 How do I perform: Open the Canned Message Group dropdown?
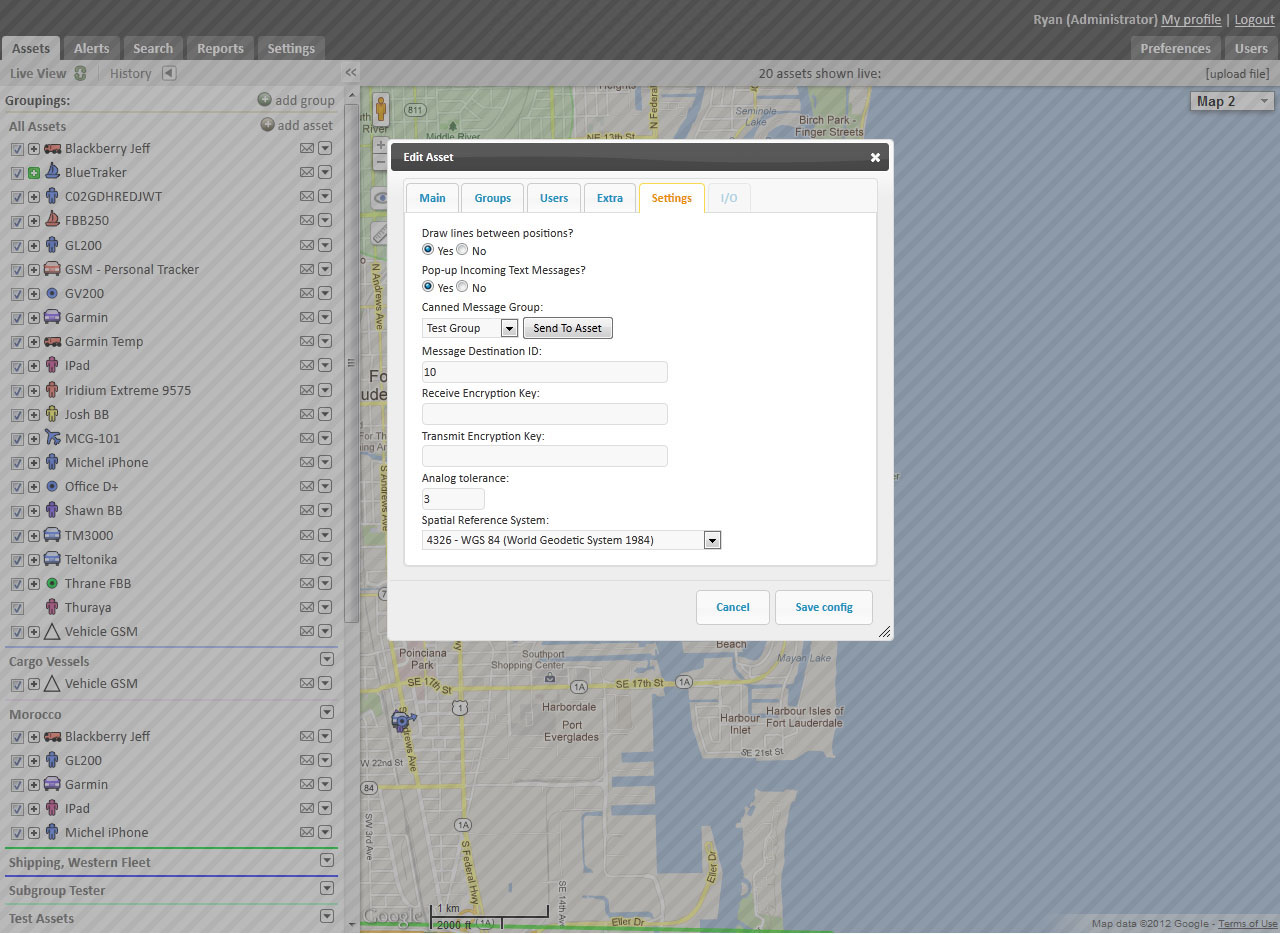click(x=508, y=328)
